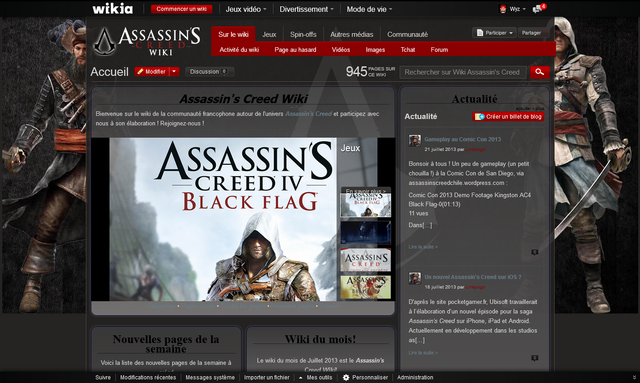The height and width of the screenshot is (383, 640).
Task: Open the Vidéos submenu item
Action: click(x=340, y=49)
